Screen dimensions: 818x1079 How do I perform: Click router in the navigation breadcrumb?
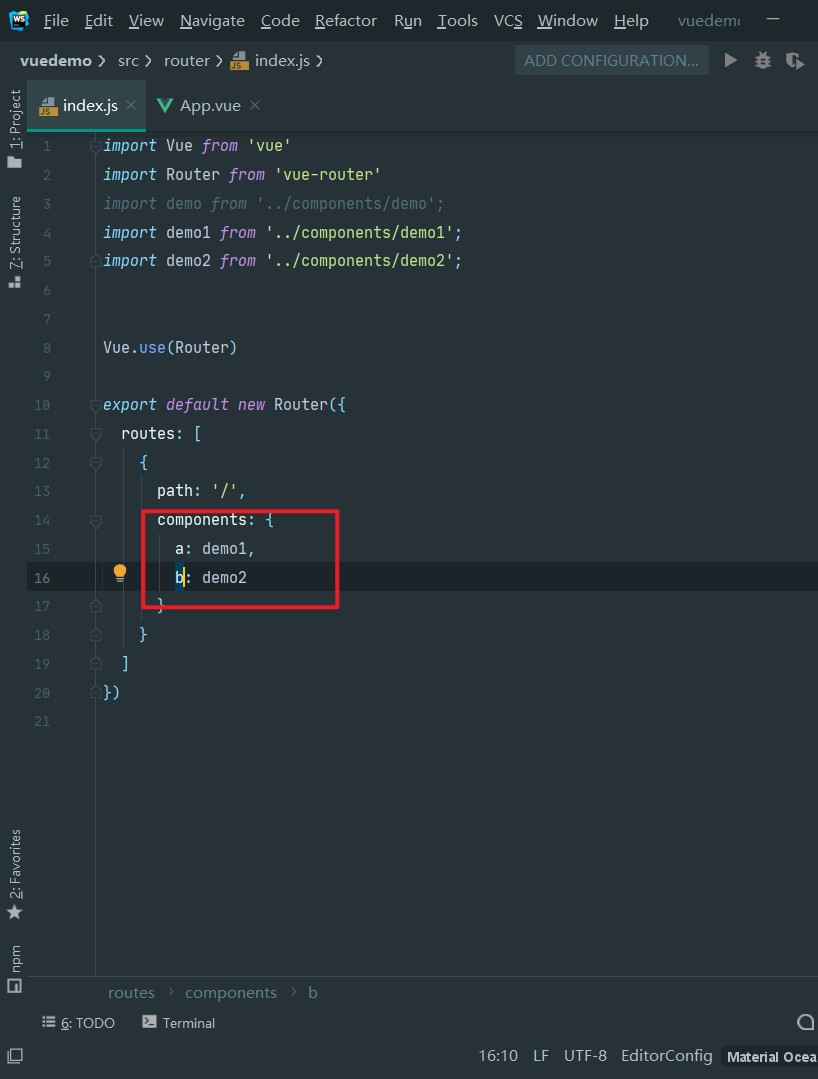click(186, 61)
